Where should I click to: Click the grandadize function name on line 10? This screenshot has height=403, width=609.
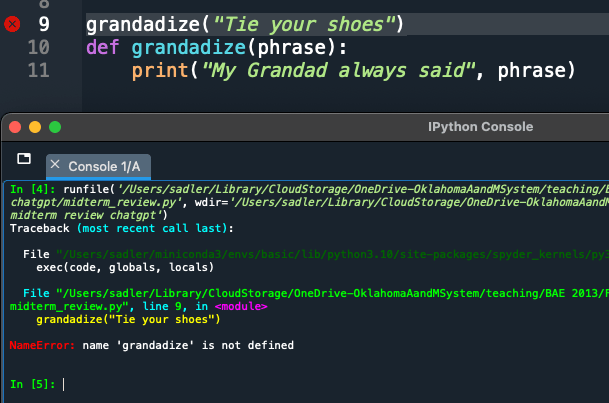(x=189, y=47)
